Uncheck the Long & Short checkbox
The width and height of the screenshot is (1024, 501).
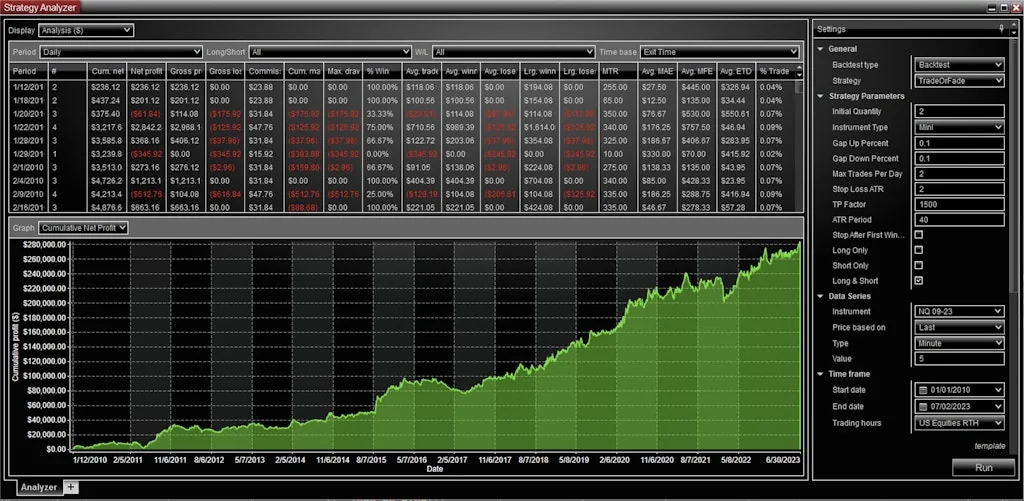pyautogui.click(x=919, y=281)
